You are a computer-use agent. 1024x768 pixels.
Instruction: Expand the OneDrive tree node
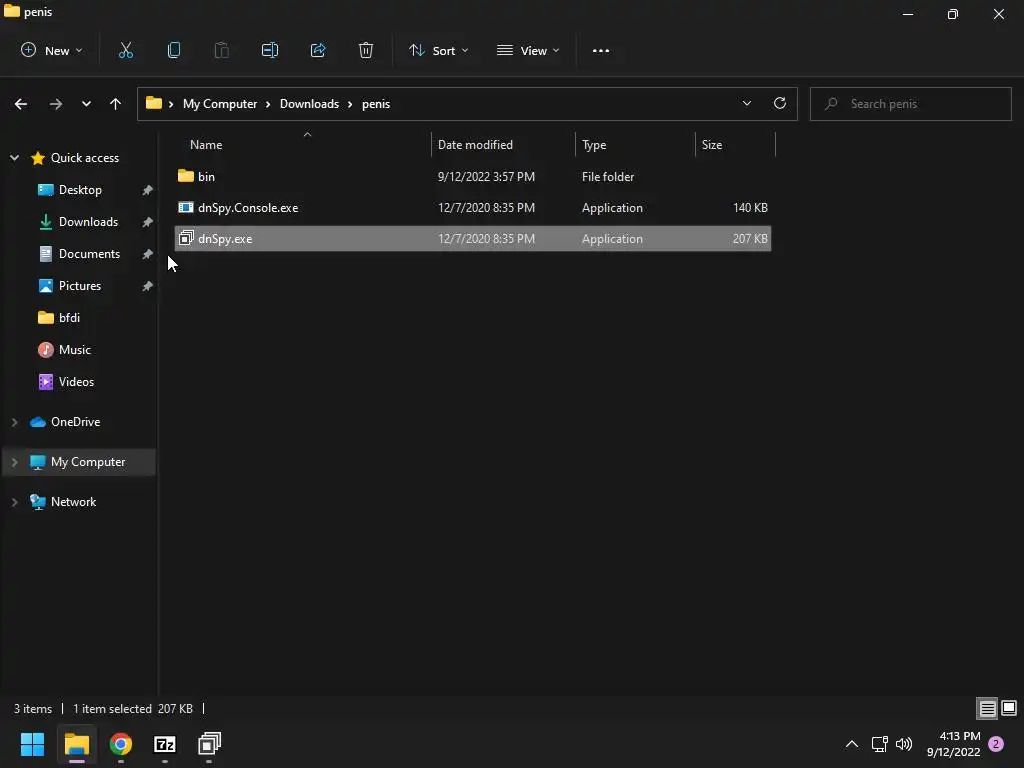tap(14, 422)
